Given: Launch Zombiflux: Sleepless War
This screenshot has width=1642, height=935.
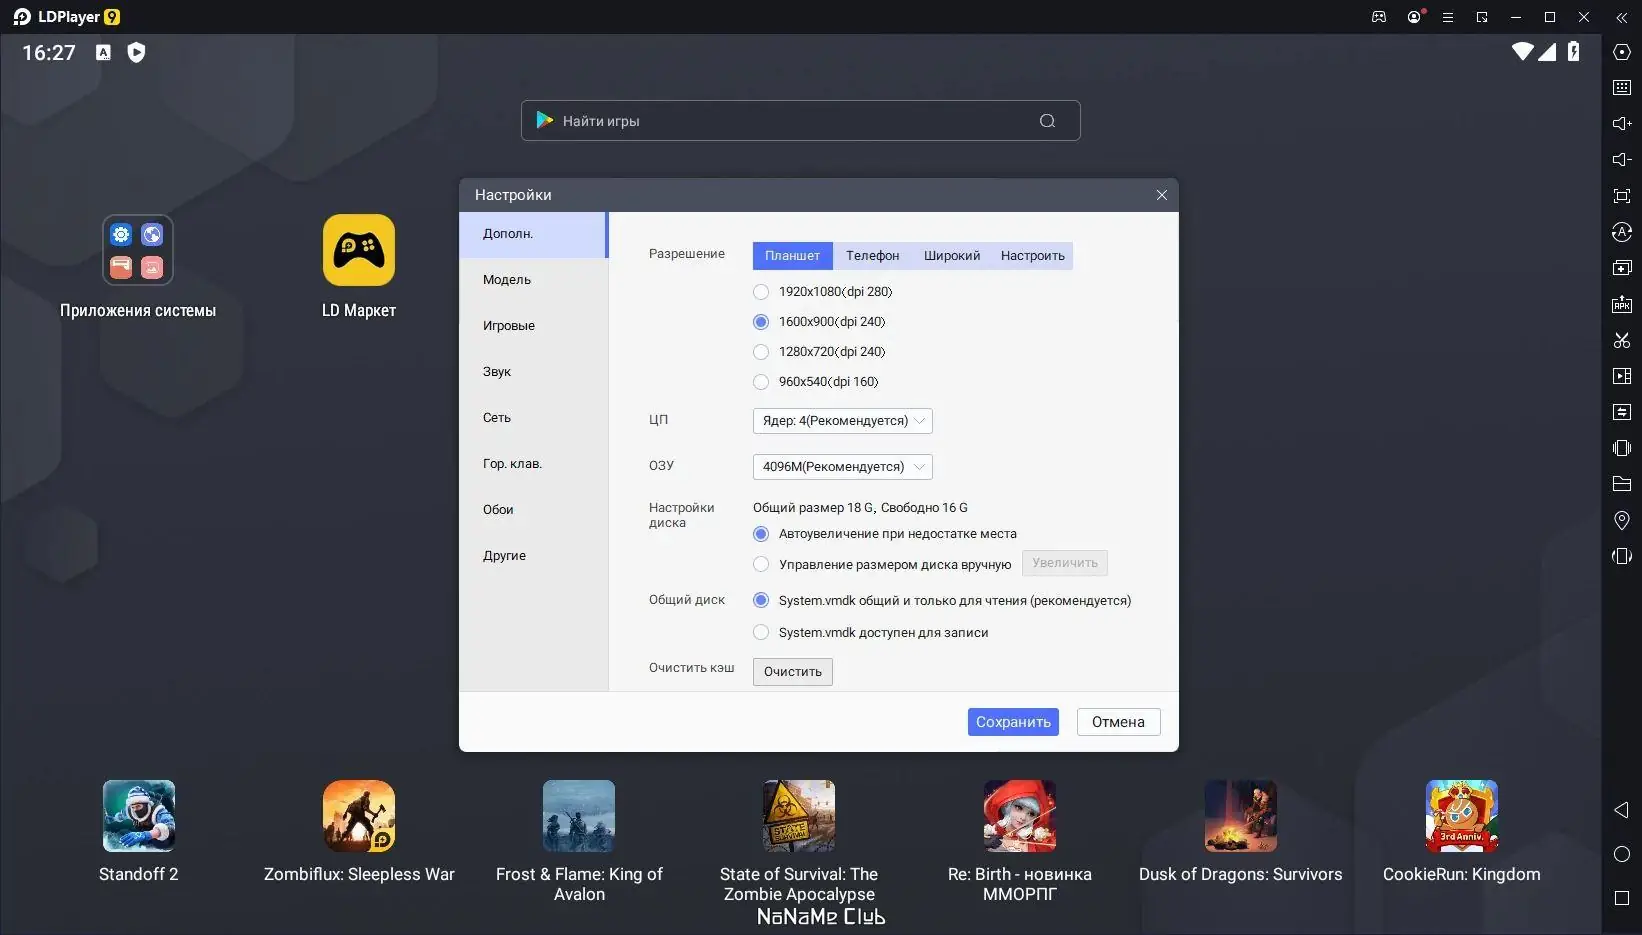Looking at the screenshot, I should pyautogui.click(x=359, y=816).
